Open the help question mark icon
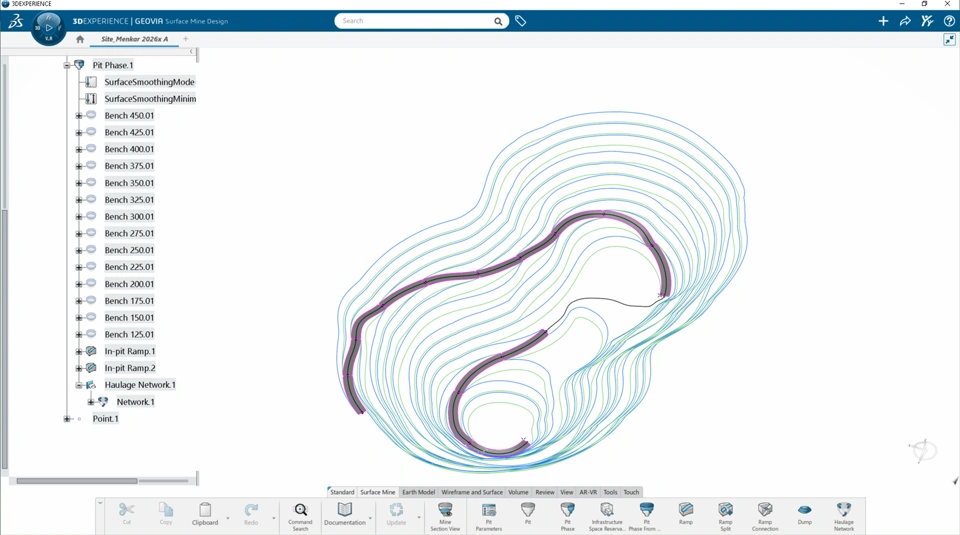960x535 pixels. coord(949,21)
